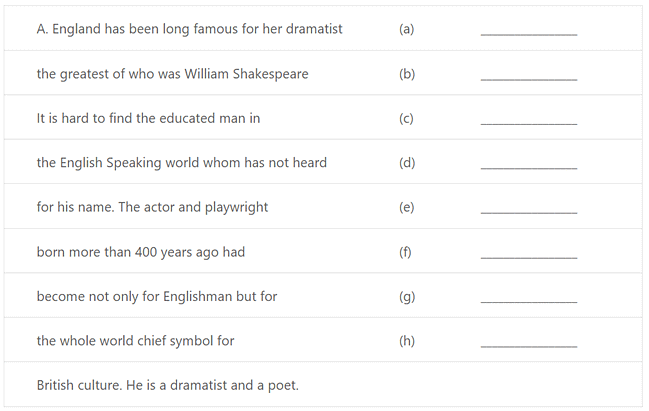Select the text 'It is hard to find'

148,118
